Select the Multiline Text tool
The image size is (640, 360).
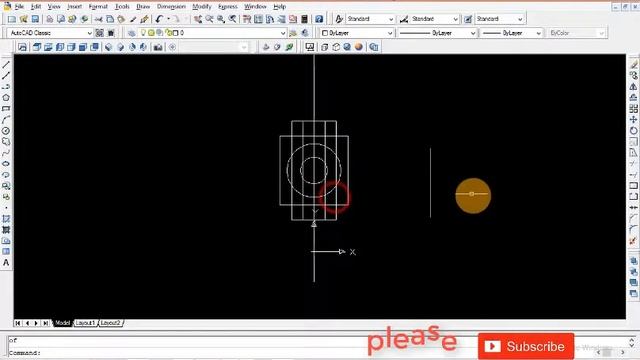pos(6,262)
